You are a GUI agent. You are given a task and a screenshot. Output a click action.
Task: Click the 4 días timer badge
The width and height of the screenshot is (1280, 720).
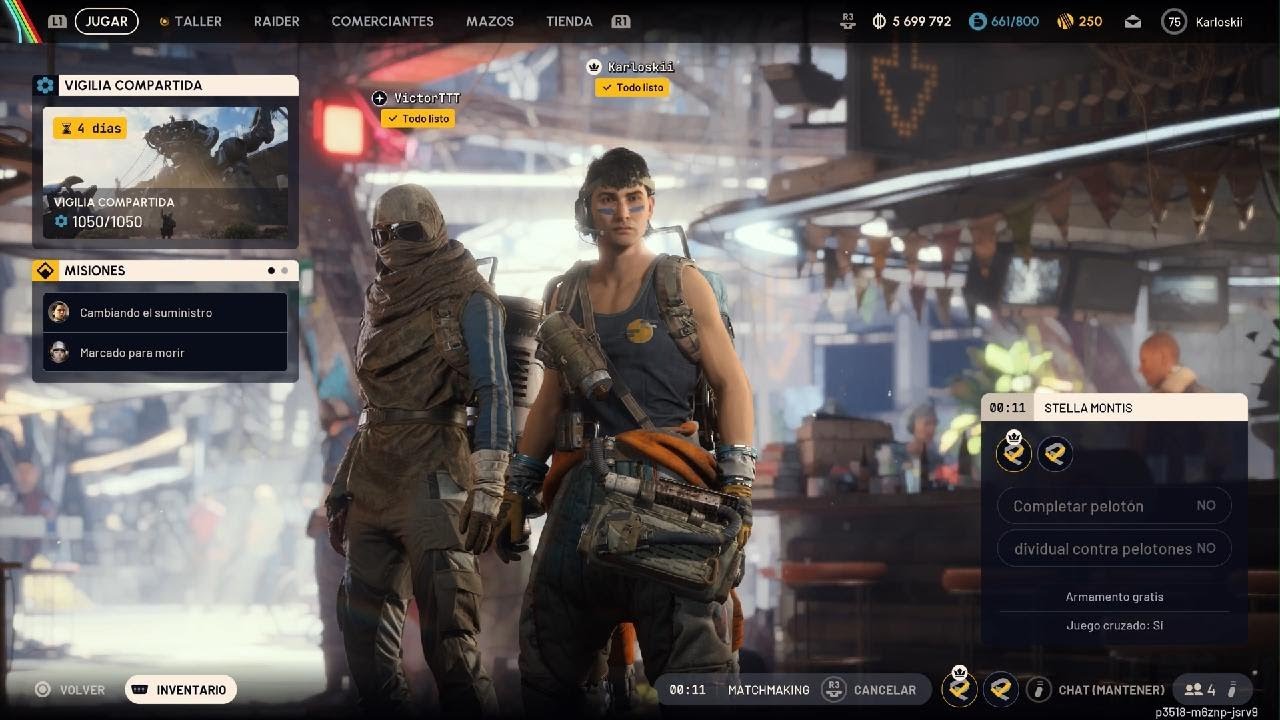tap(90, 128)
